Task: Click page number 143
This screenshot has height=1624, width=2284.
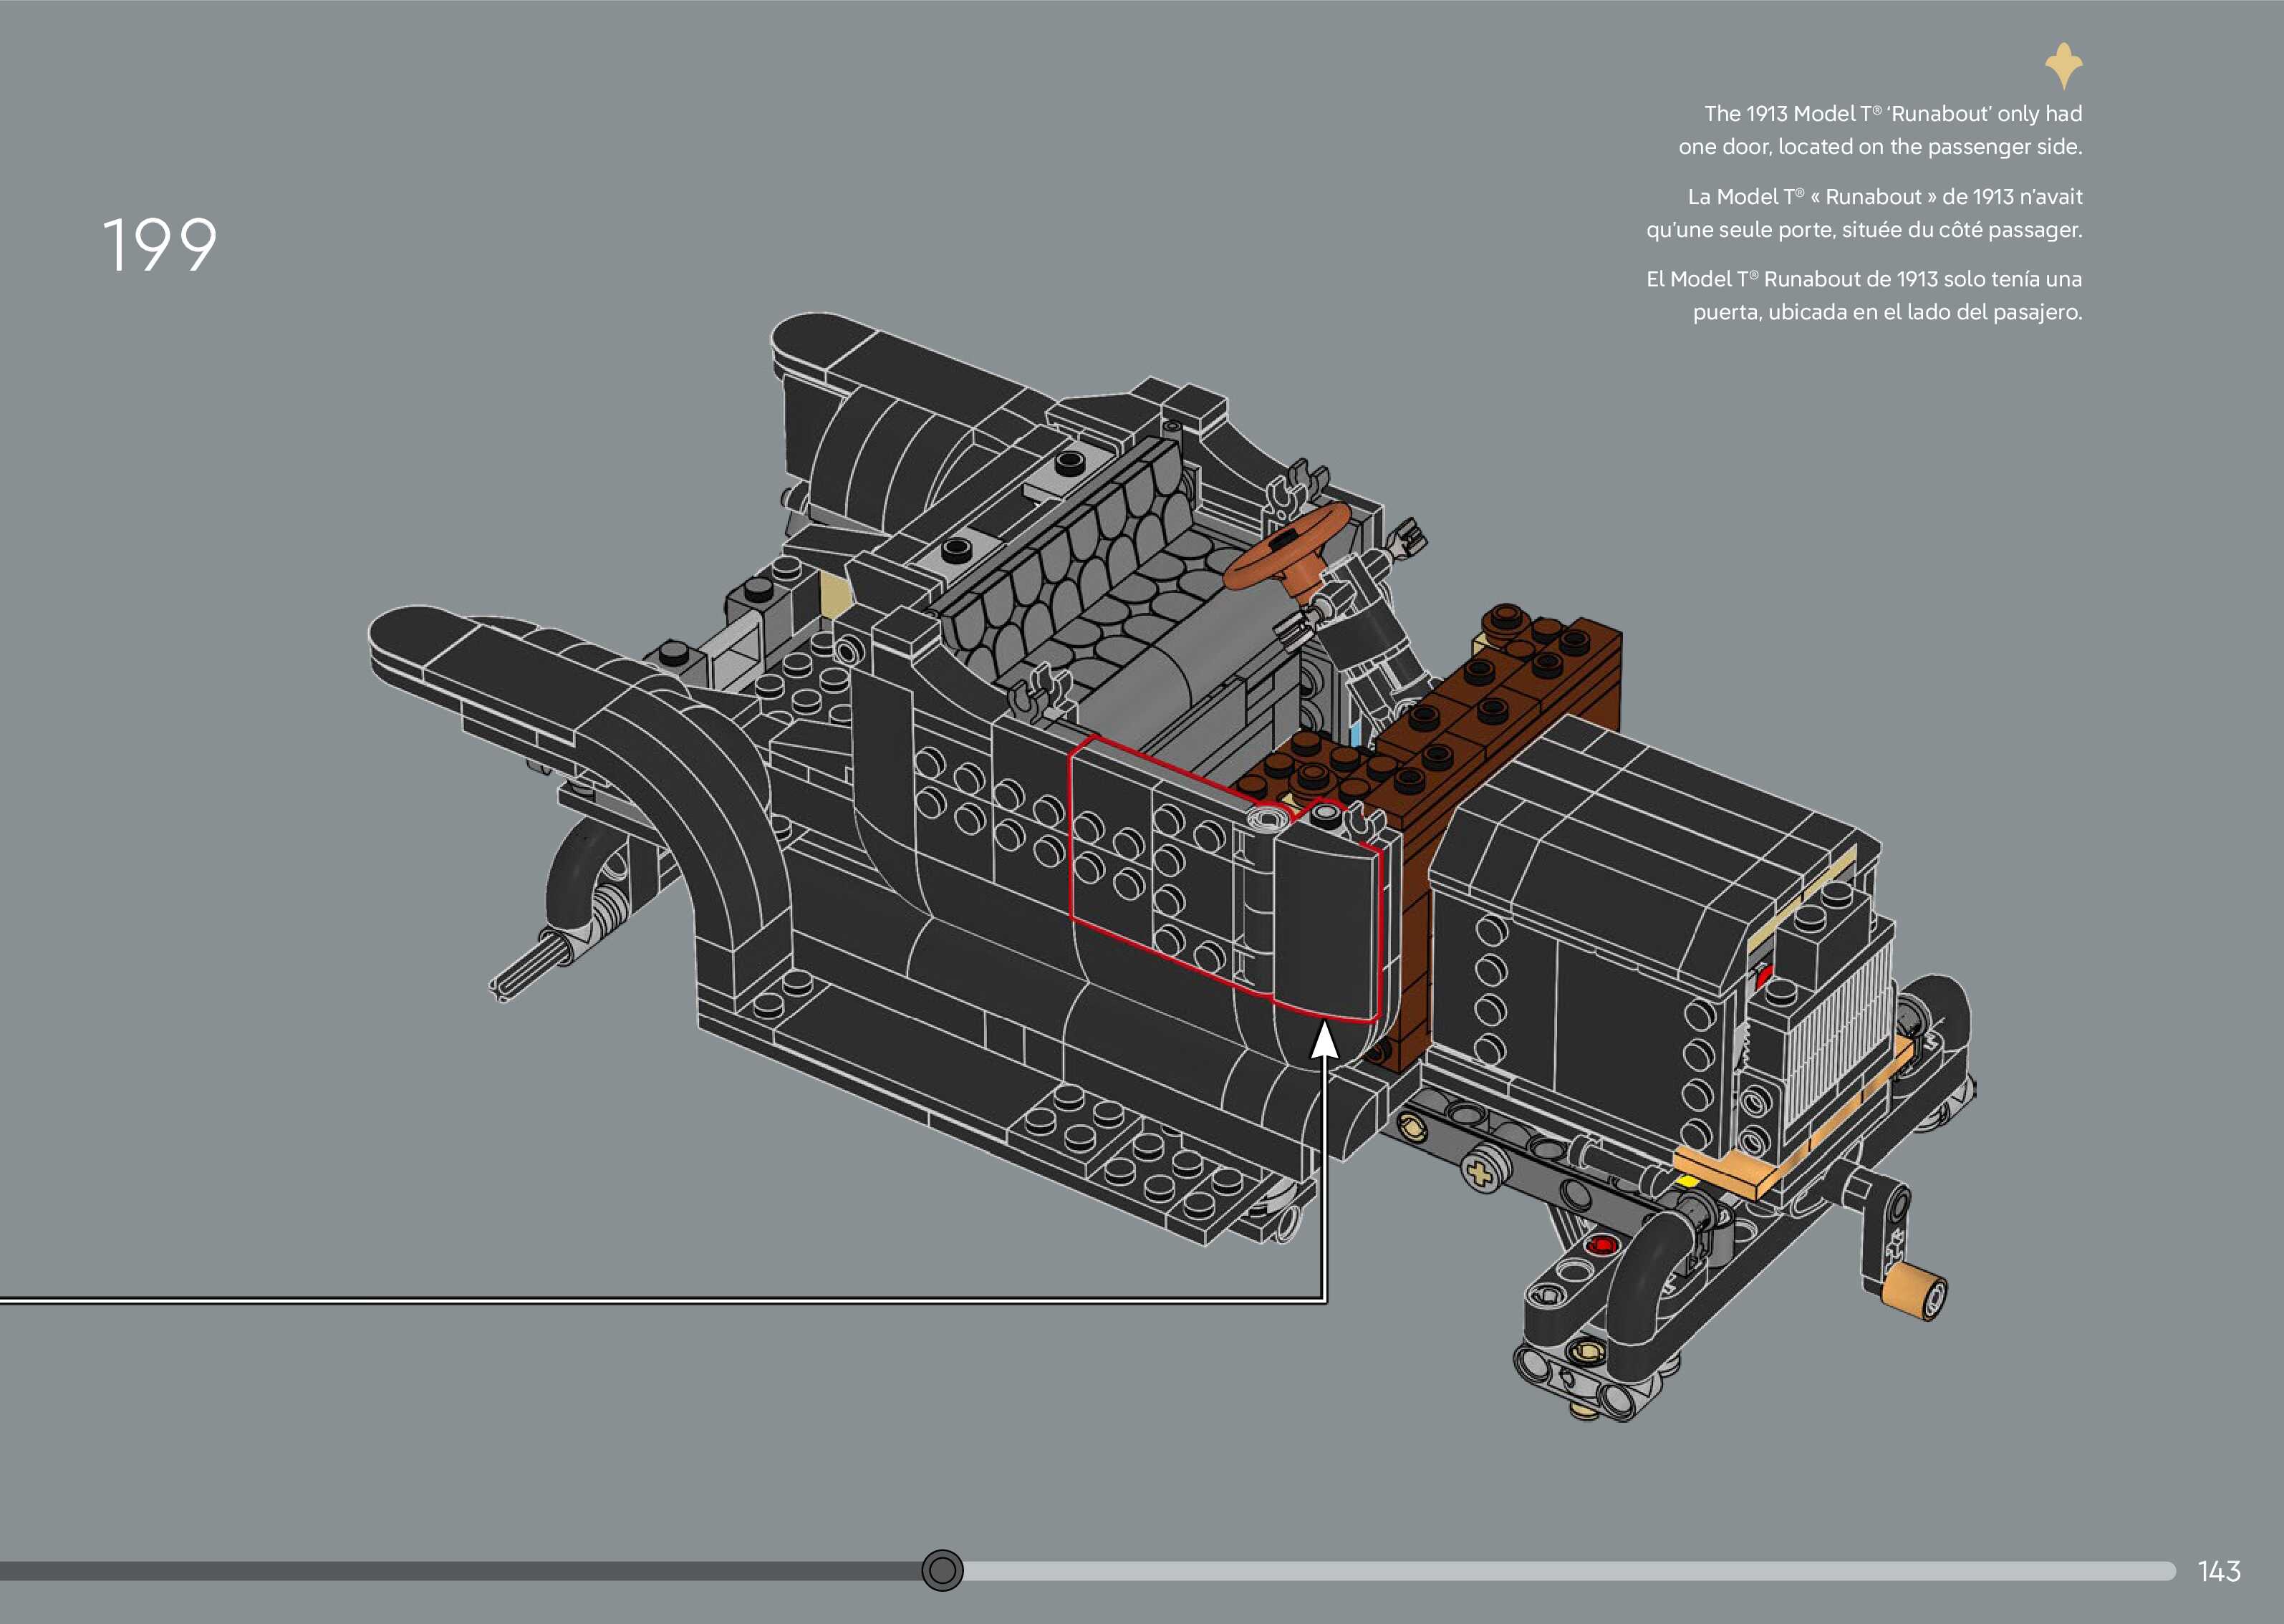Action: pyautogui.click(x=2218, y=1571)
